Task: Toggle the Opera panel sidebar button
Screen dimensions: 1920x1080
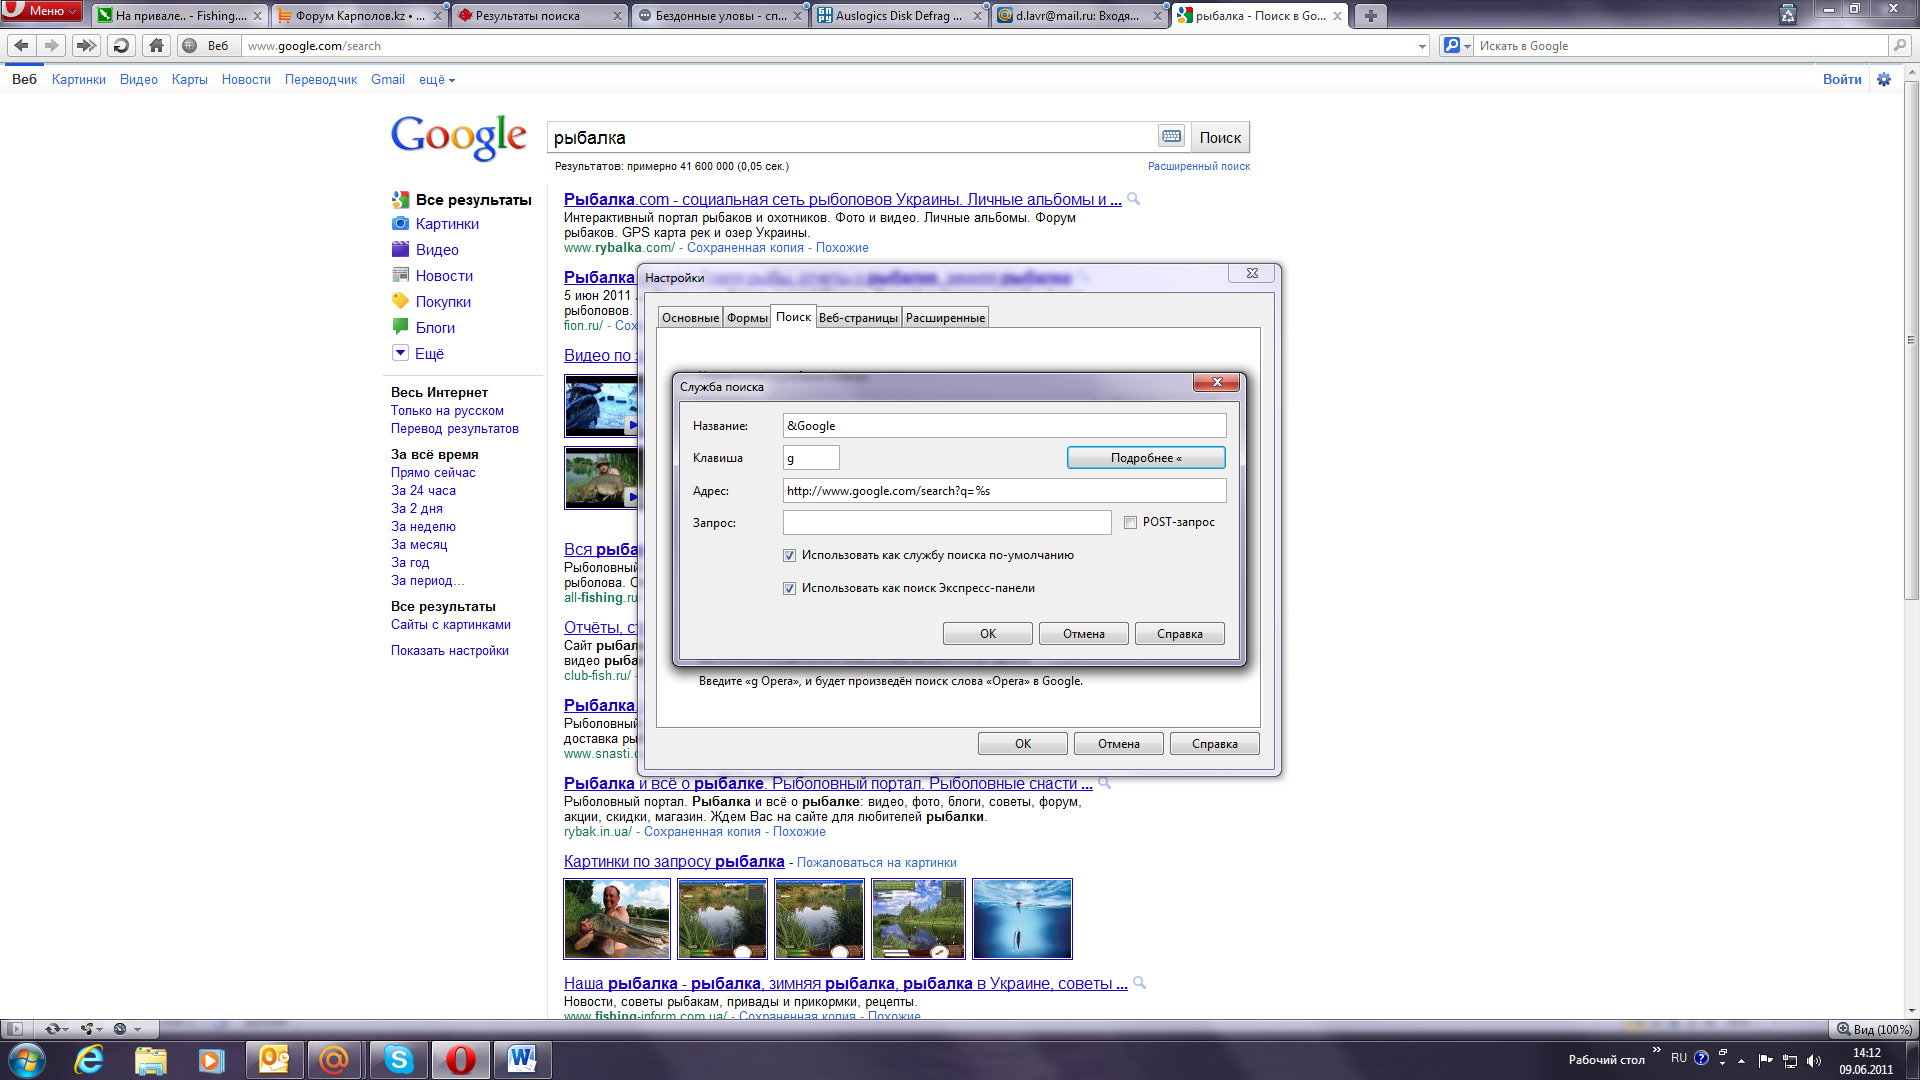Action: pos(15,1028)
